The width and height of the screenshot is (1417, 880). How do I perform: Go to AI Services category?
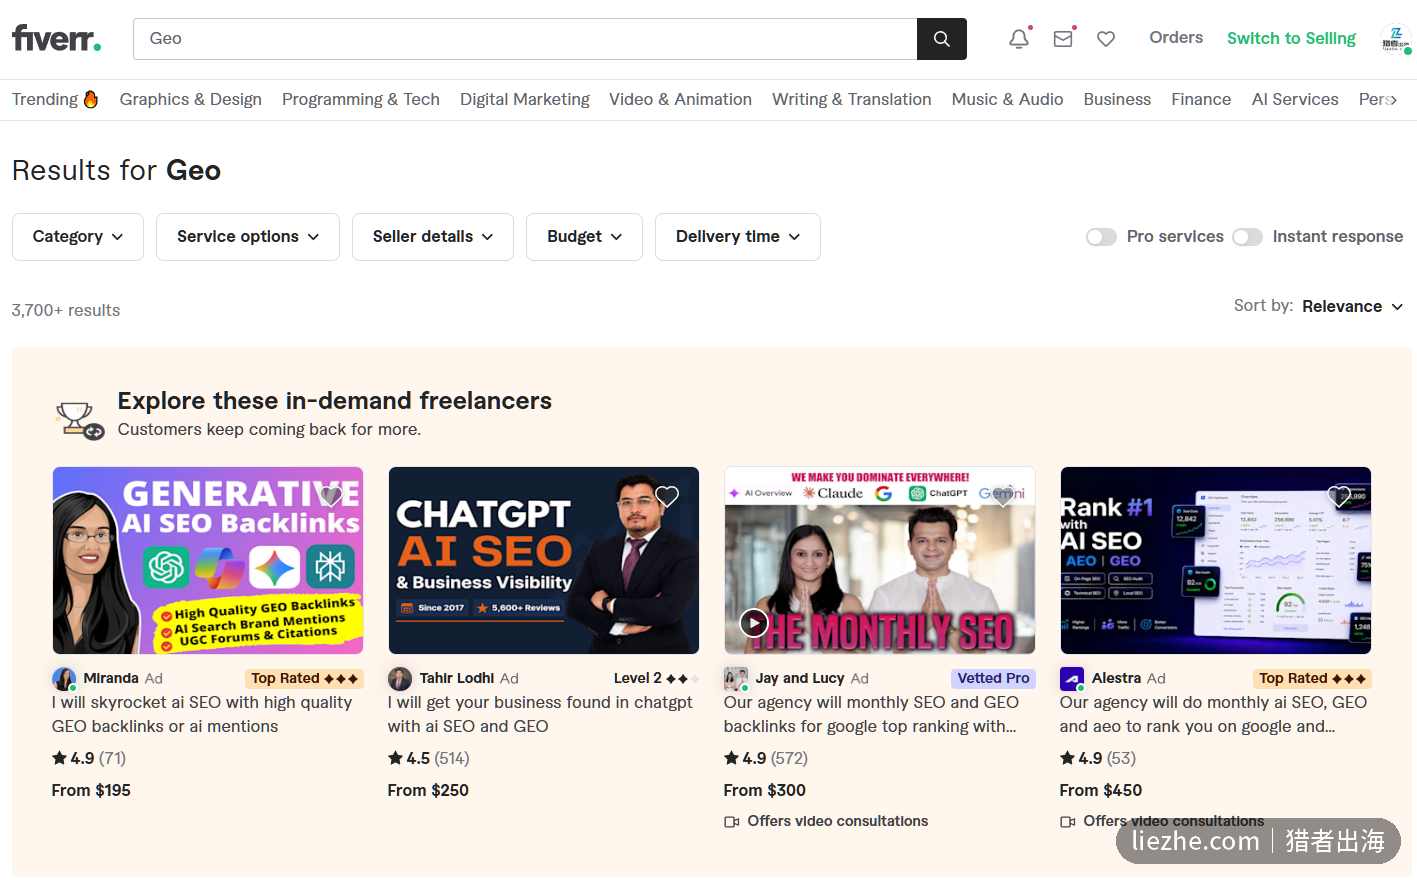coord(1295,99)
